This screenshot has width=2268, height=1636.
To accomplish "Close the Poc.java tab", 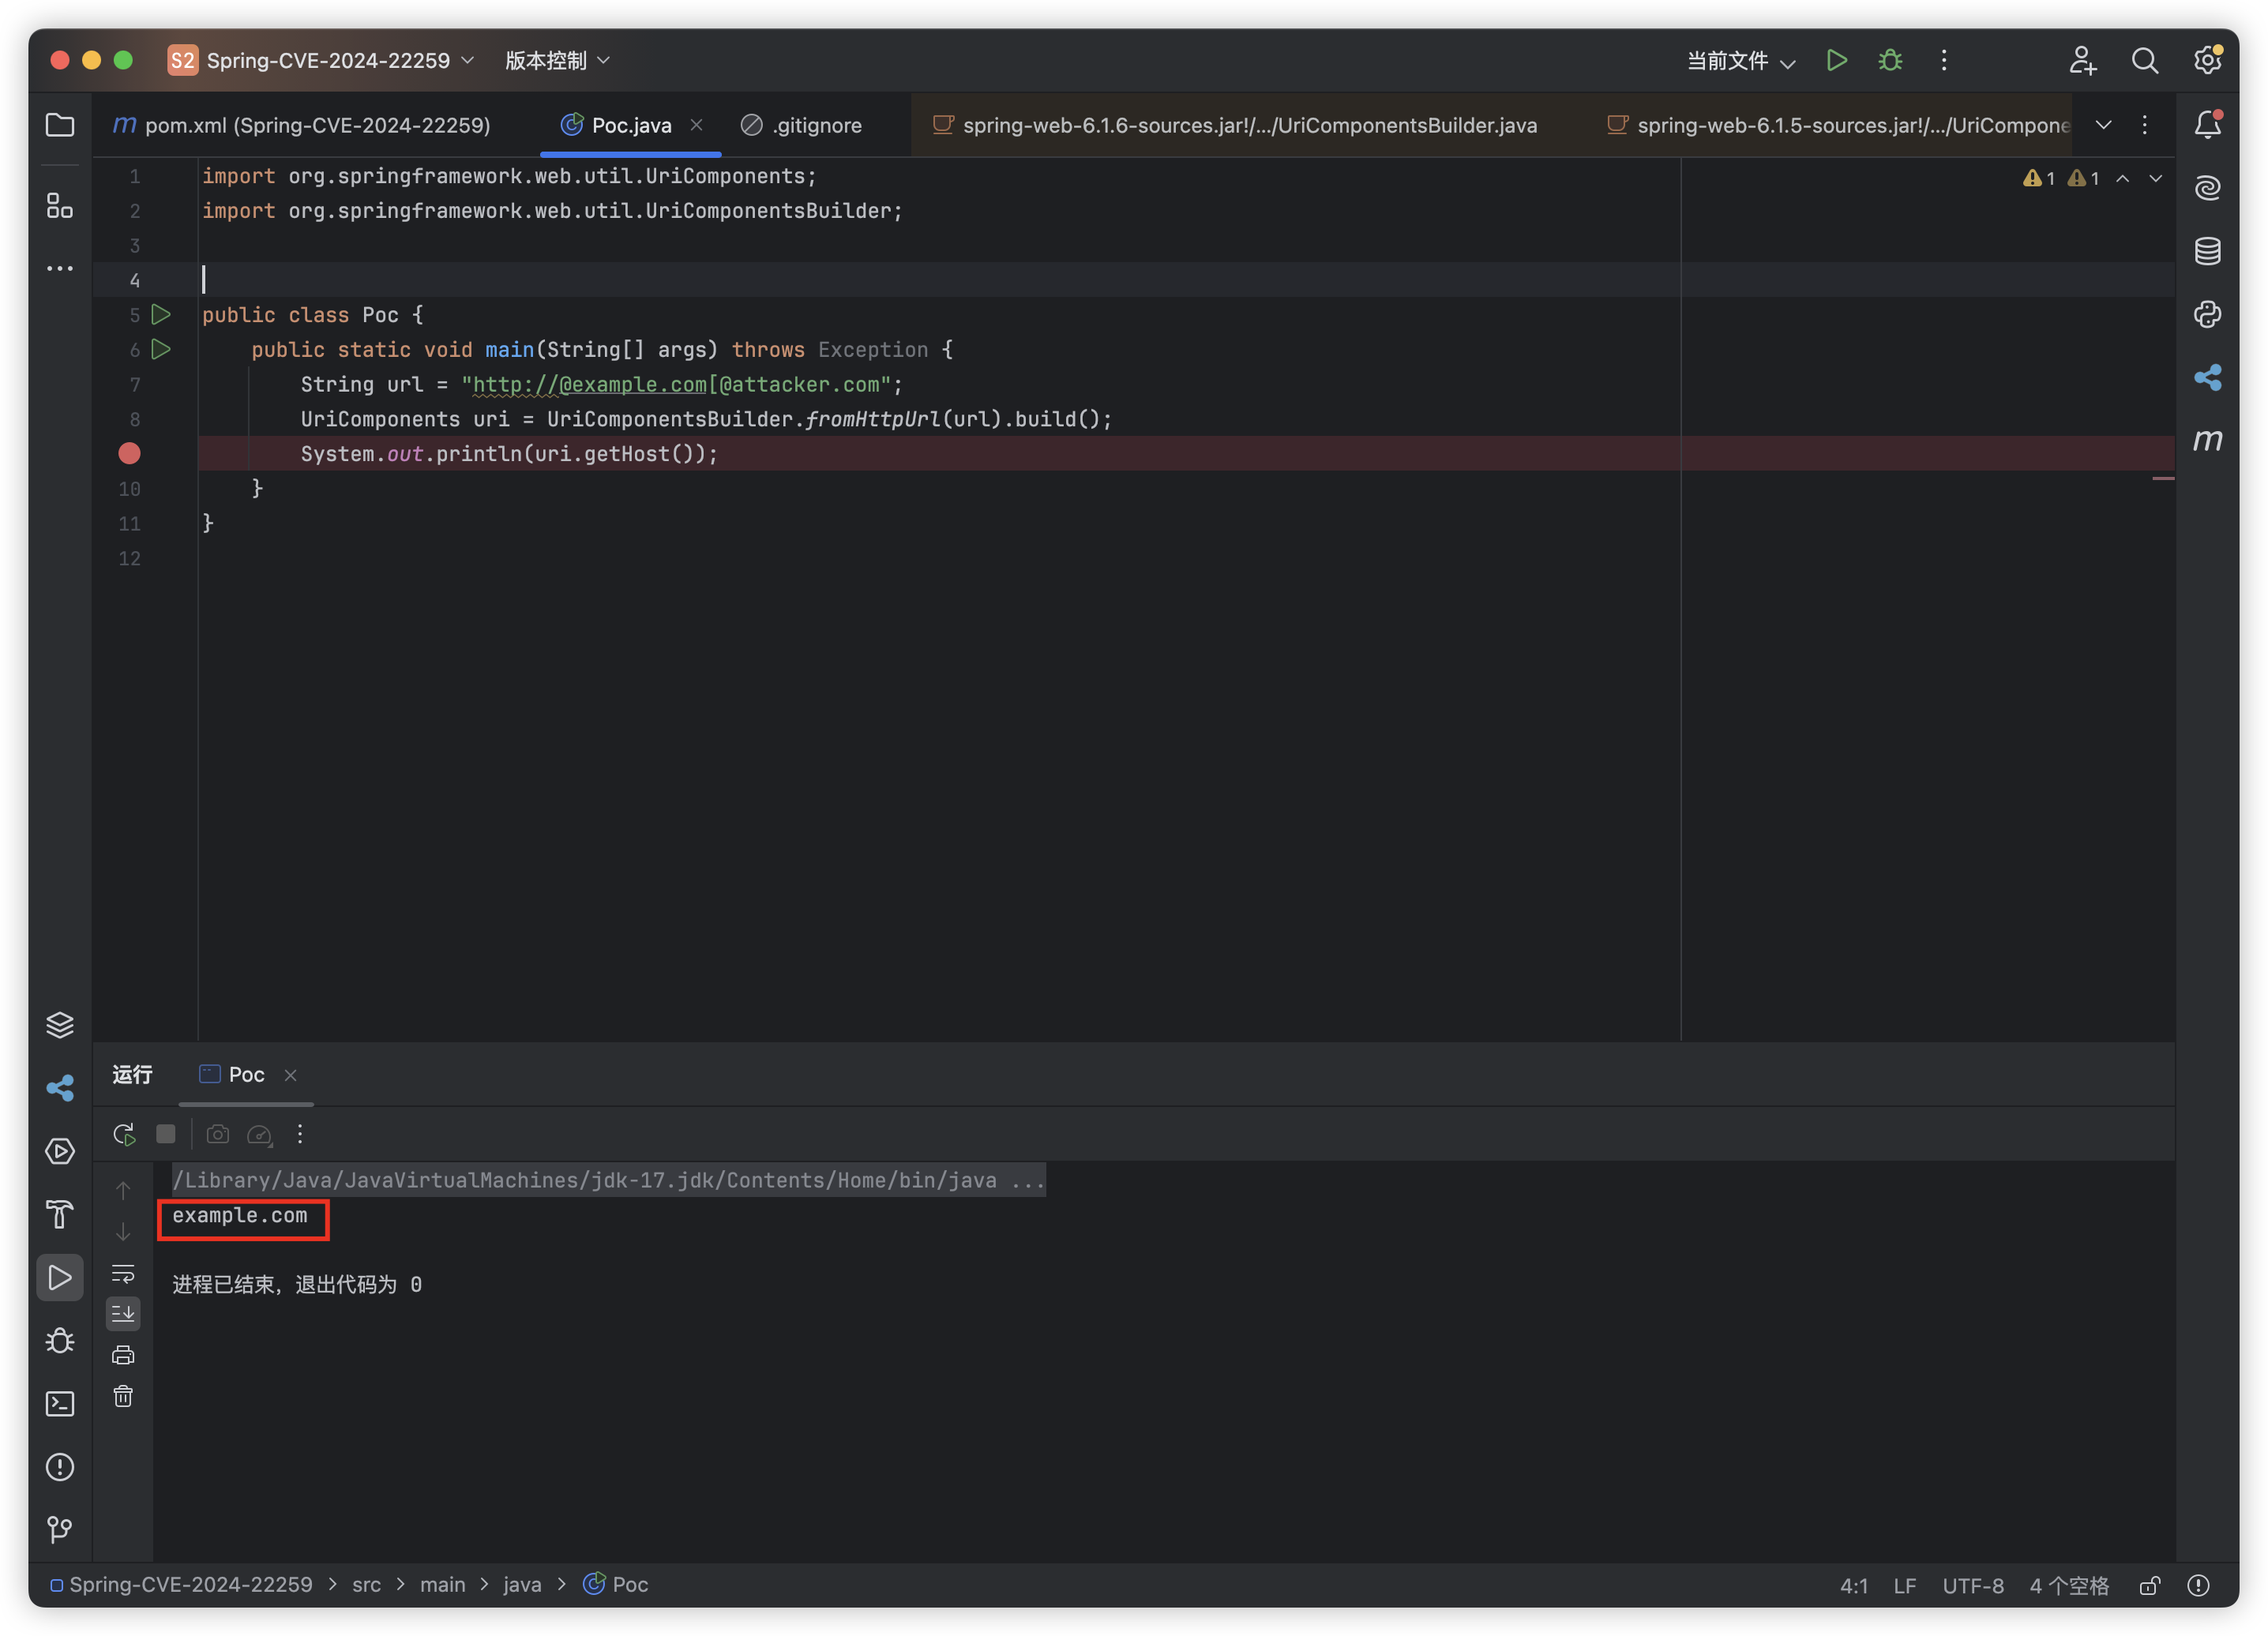I will pos(696,125).
